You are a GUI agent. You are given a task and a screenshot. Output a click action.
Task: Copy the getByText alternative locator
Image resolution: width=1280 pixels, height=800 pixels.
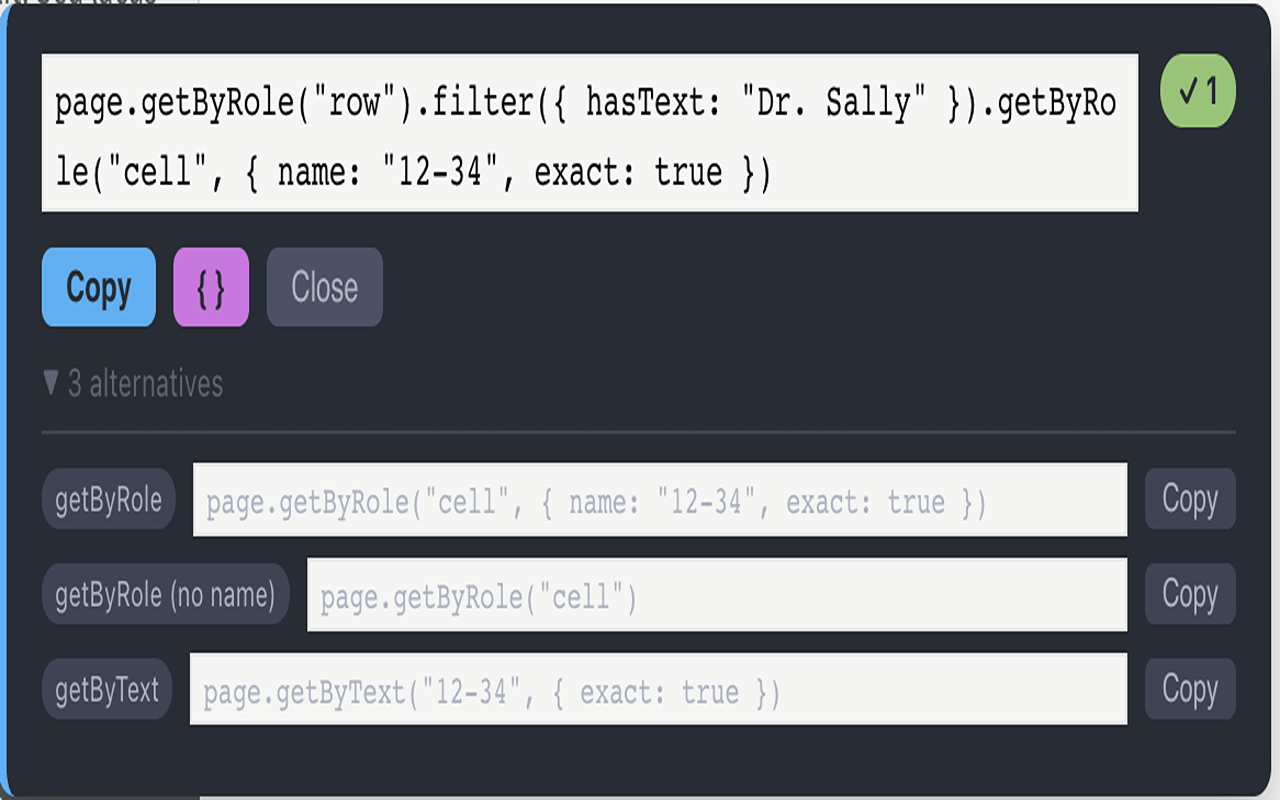pyautogui.click(x=1190, y=689)
